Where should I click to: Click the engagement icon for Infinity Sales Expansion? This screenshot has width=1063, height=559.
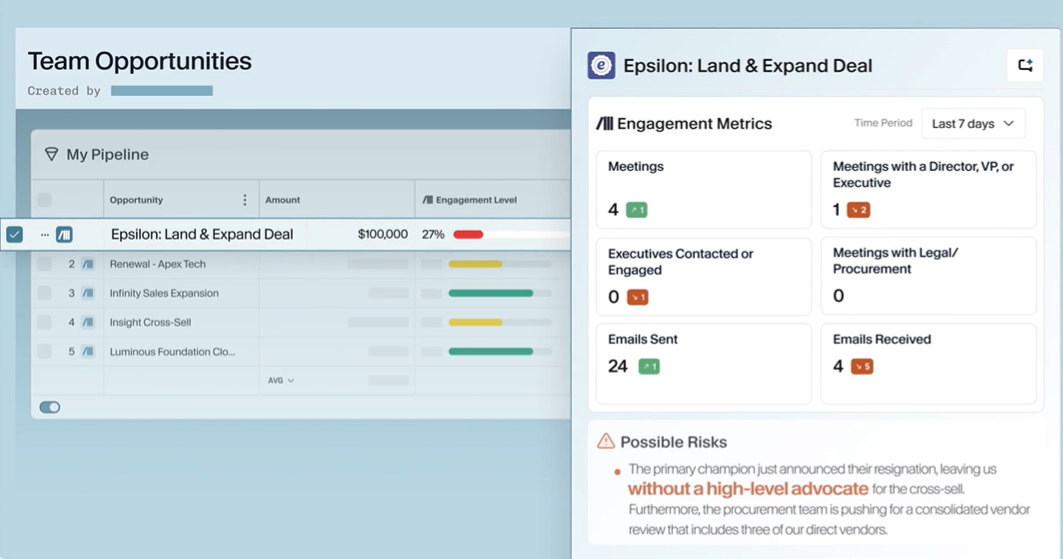coord(88,293)
